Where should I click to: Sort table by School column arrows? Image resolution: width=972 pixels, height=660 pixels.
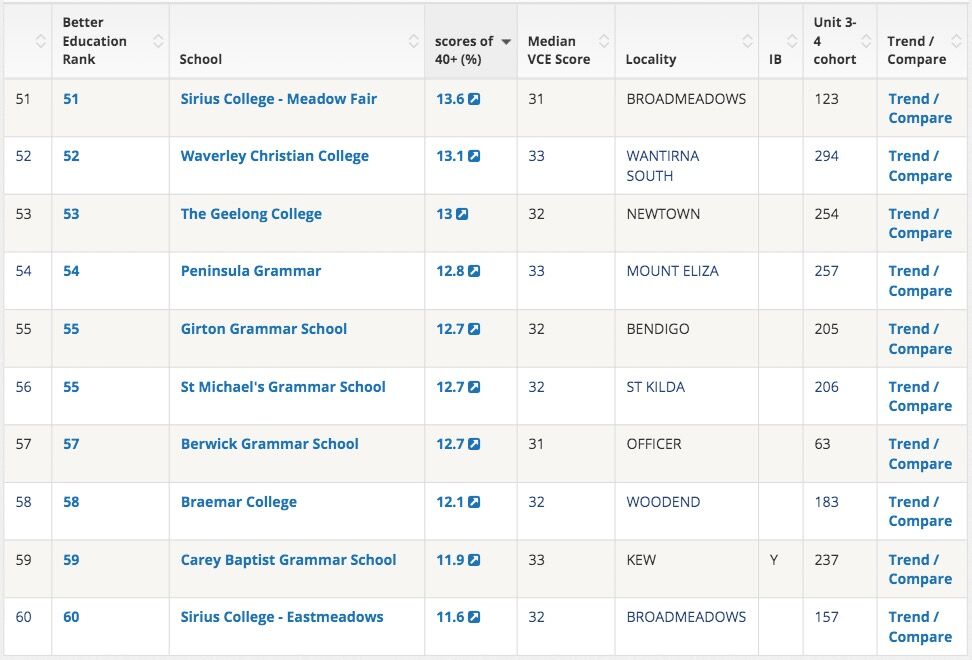pos(414,41)
